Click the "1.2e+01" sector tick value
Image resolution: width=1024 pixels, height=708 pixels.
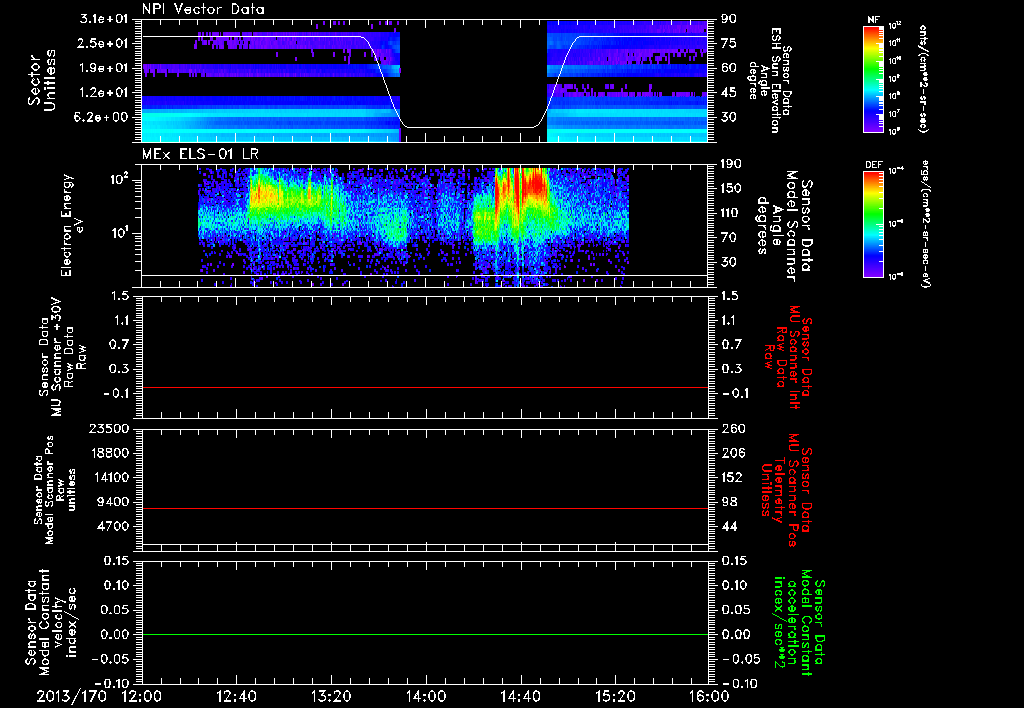[x=104, y=93]
